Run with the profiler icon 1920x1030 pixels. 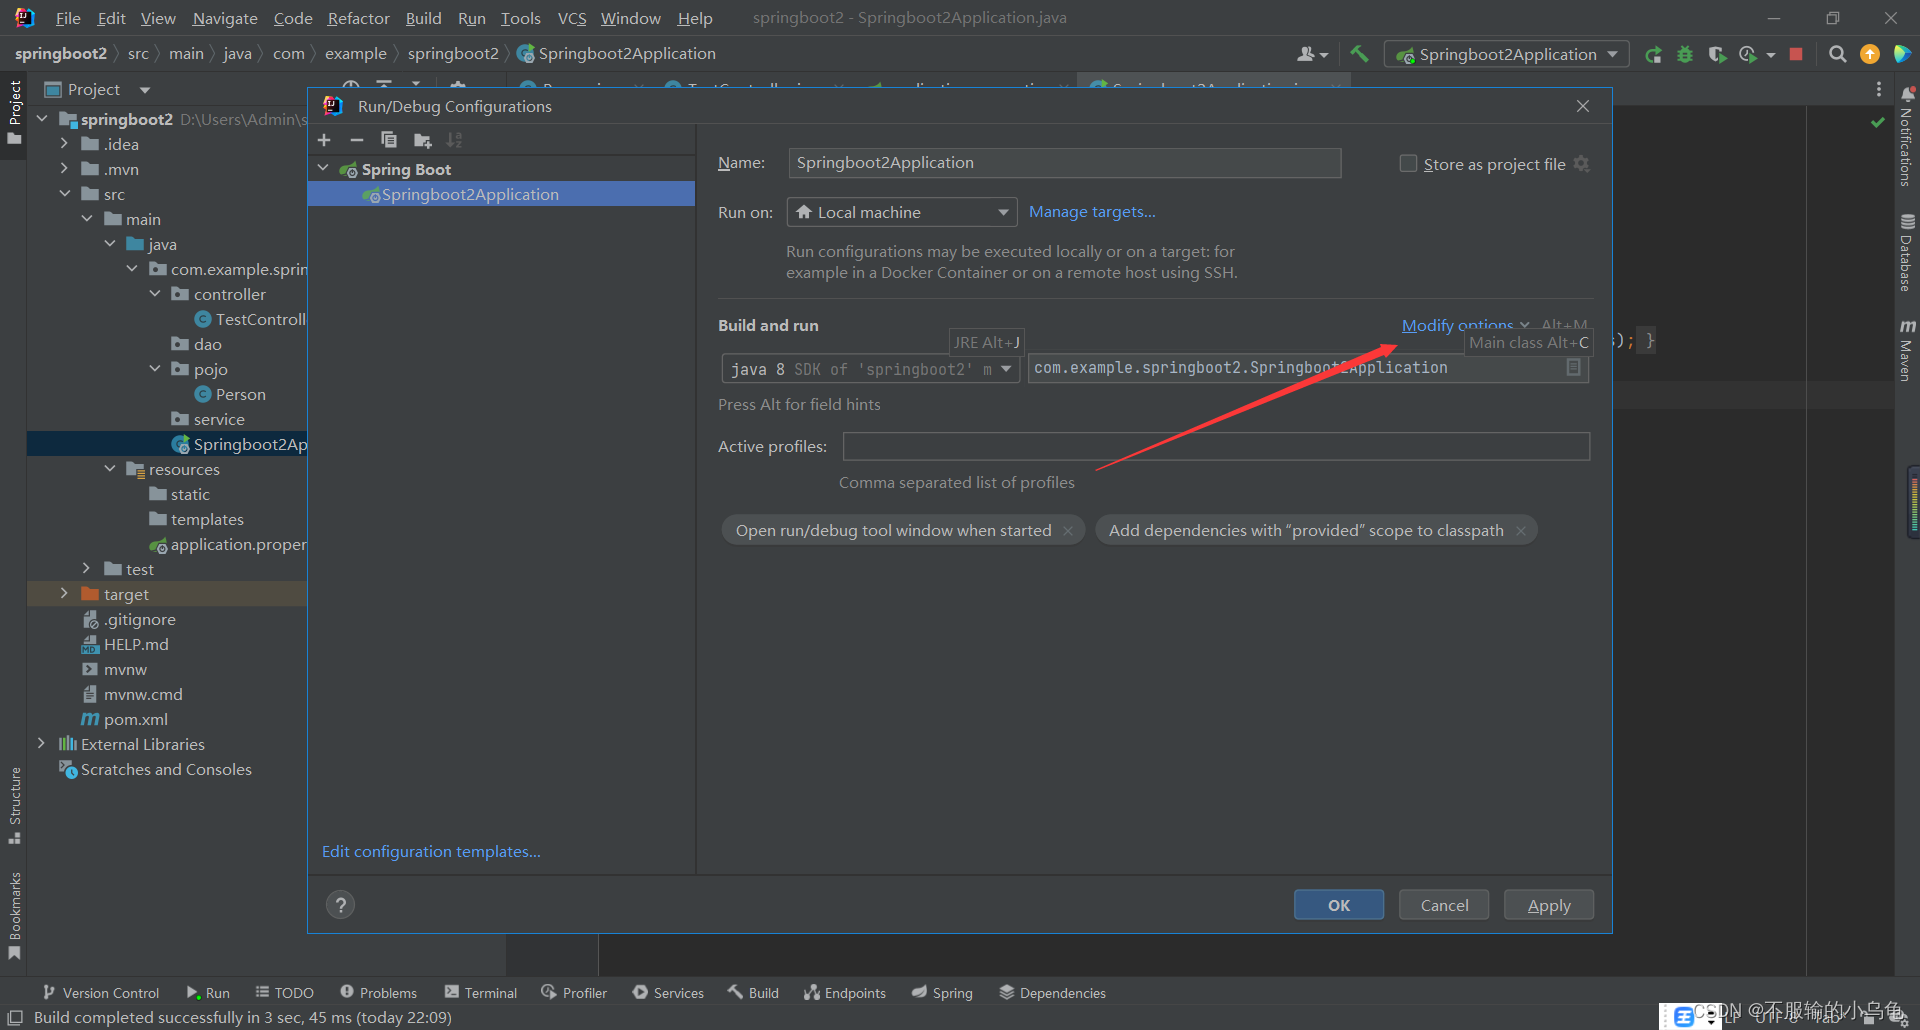(1748, 54)
